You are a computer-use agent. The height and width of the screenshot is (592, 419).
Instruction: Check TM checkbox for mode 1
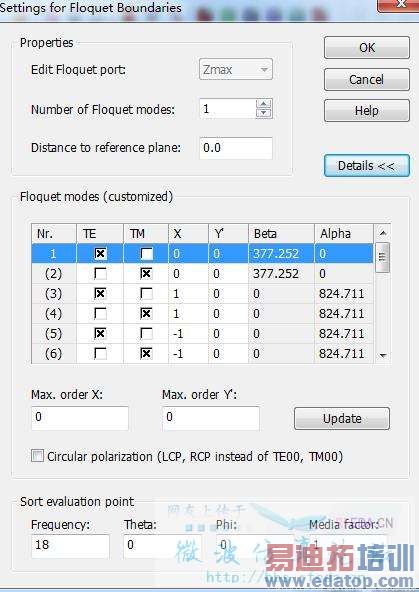(146, 253)
